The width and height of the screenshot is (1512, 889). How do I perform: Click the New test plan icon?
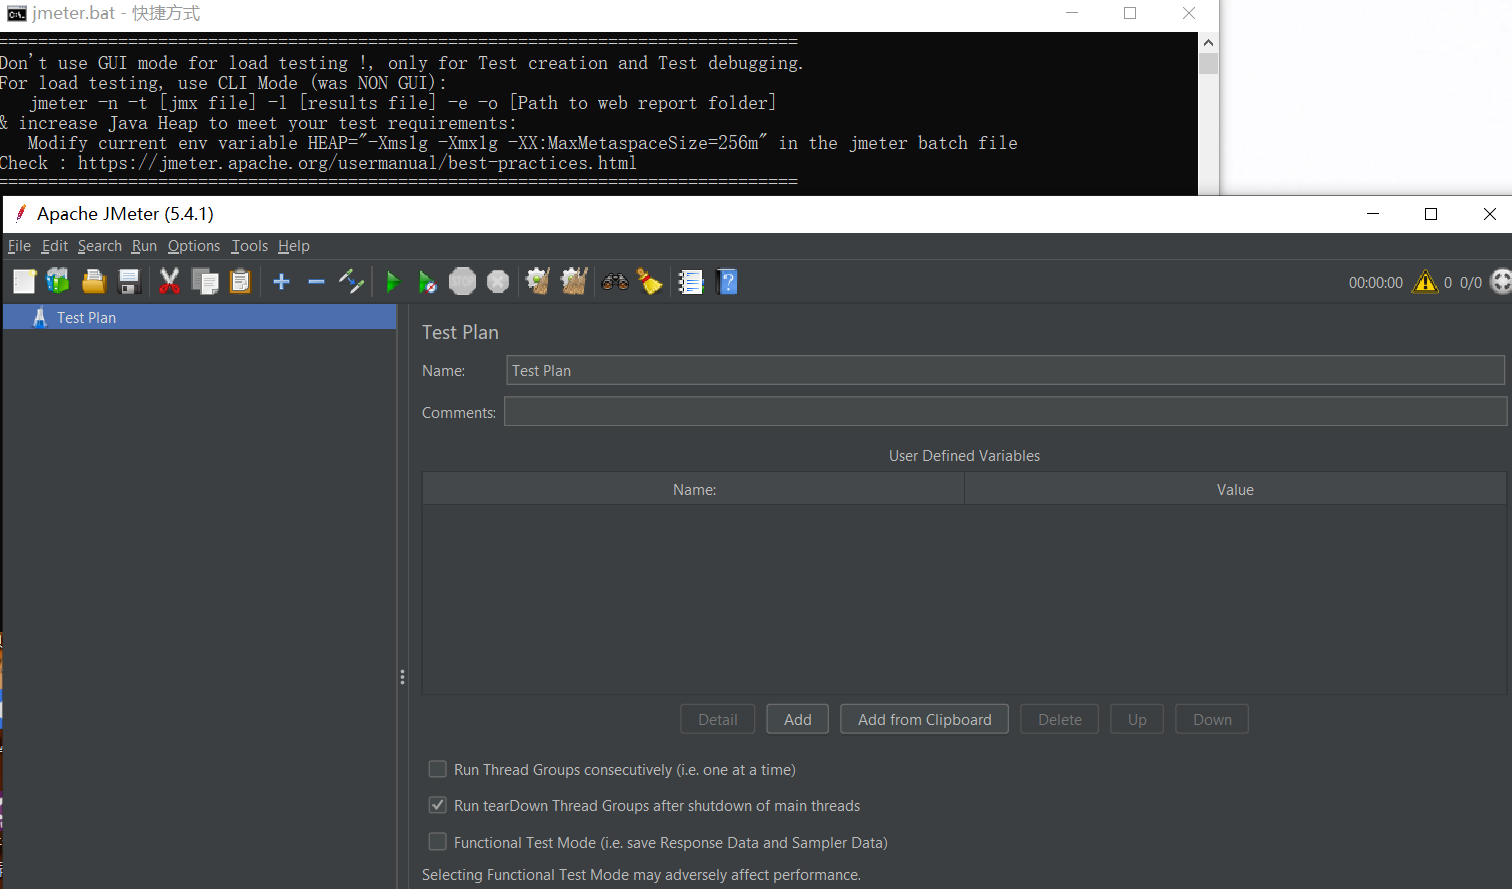click(24, 282)
